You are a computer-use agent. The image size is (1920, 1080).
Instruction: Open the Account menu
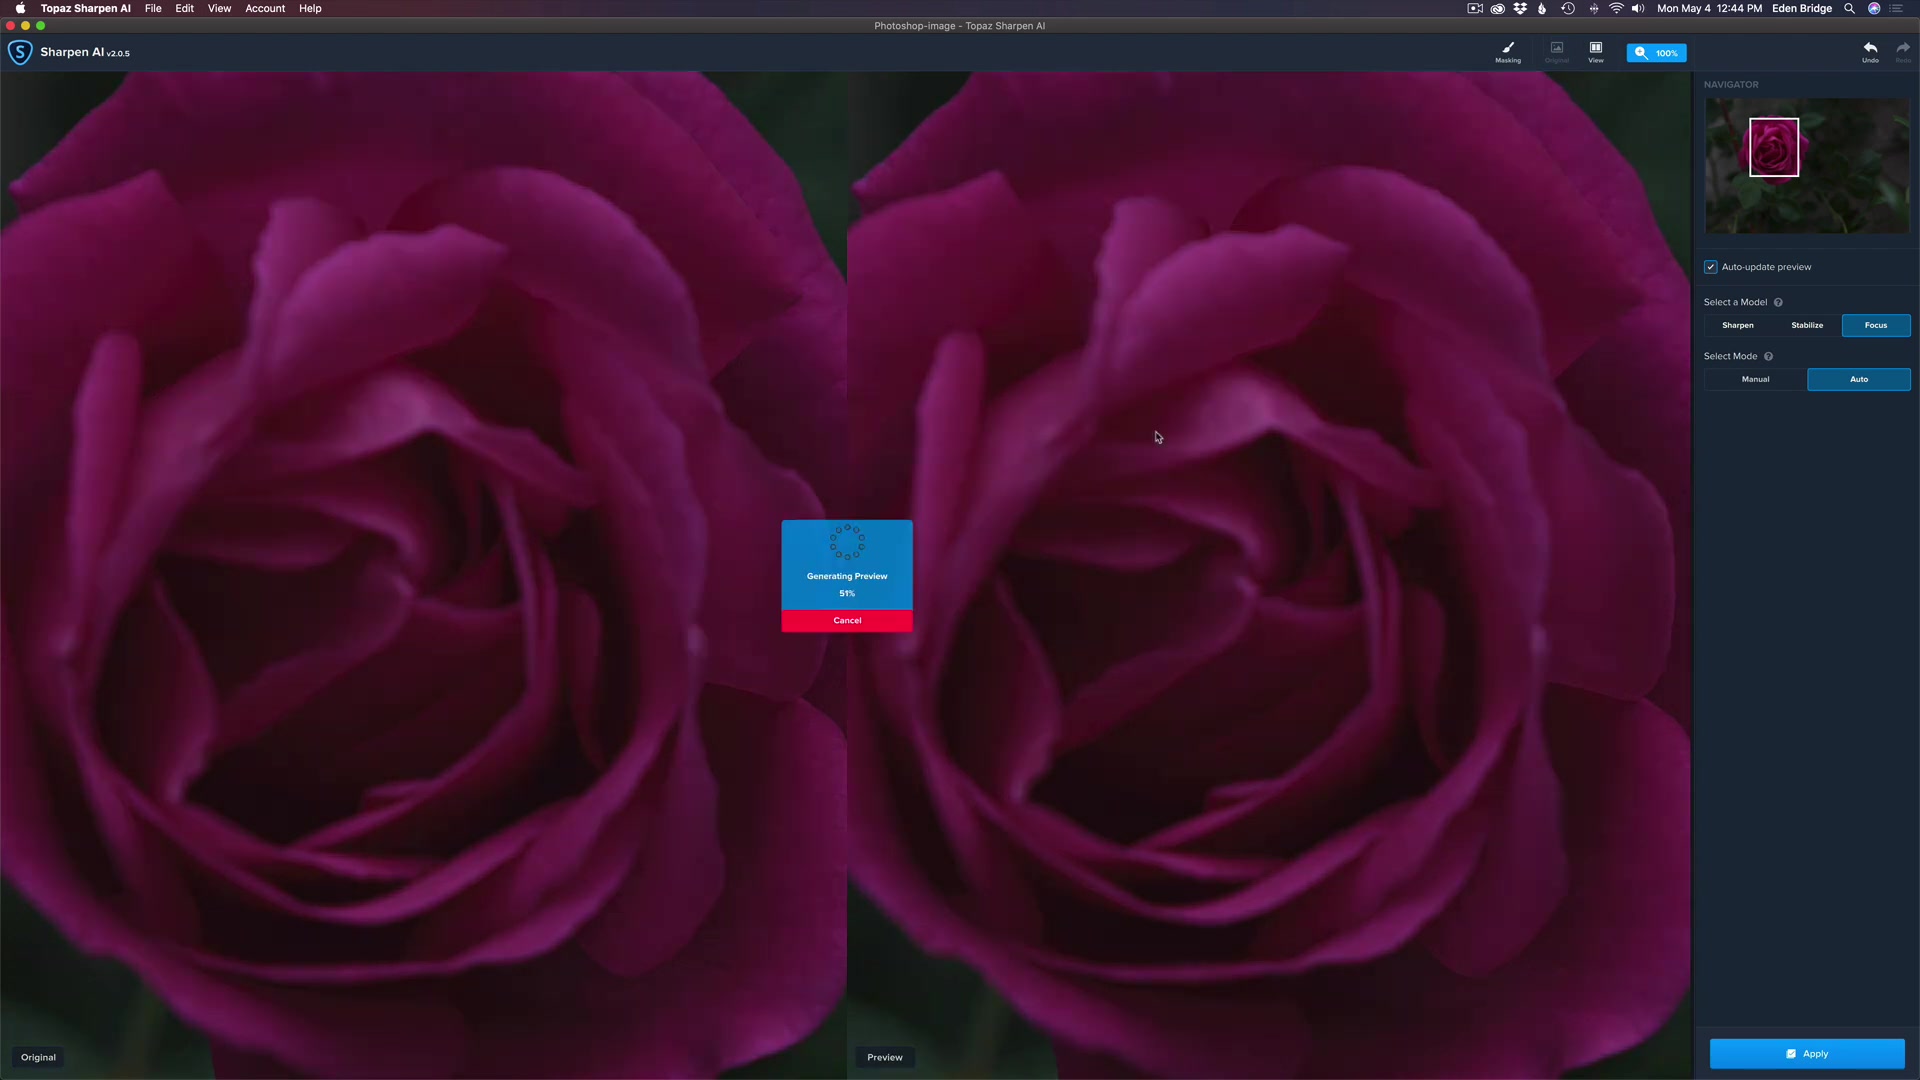point(265,8)
